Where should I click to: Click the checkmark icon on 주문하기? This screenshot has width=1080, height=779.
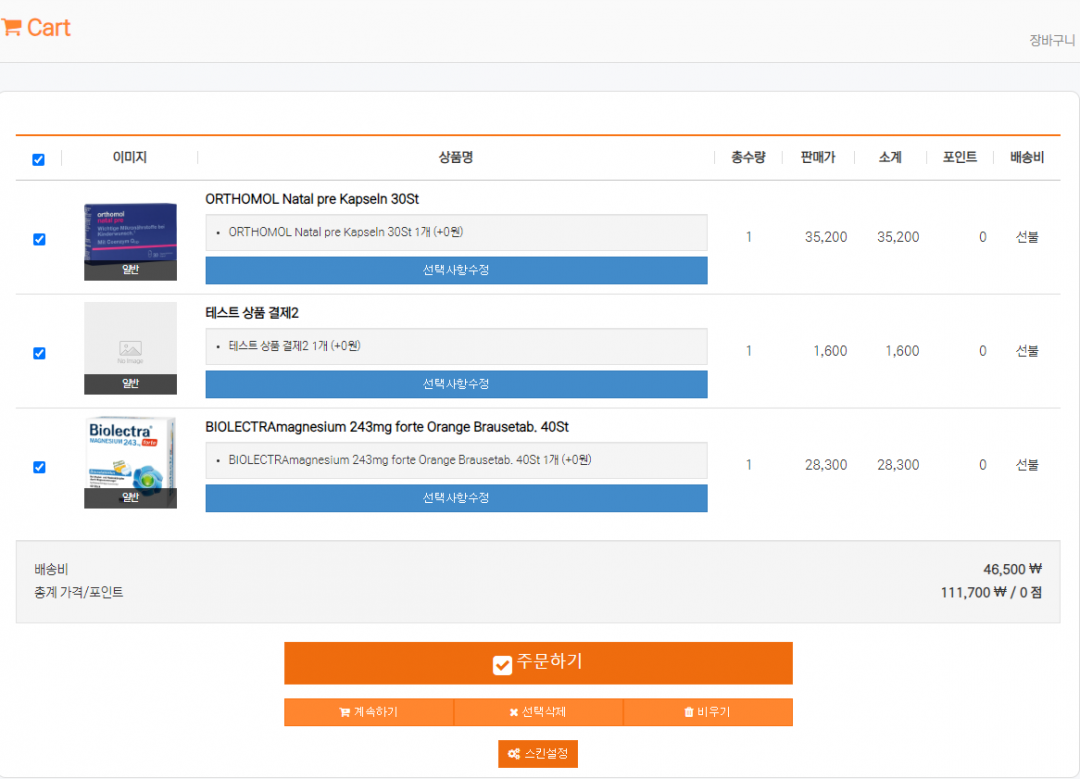point(502,665)
